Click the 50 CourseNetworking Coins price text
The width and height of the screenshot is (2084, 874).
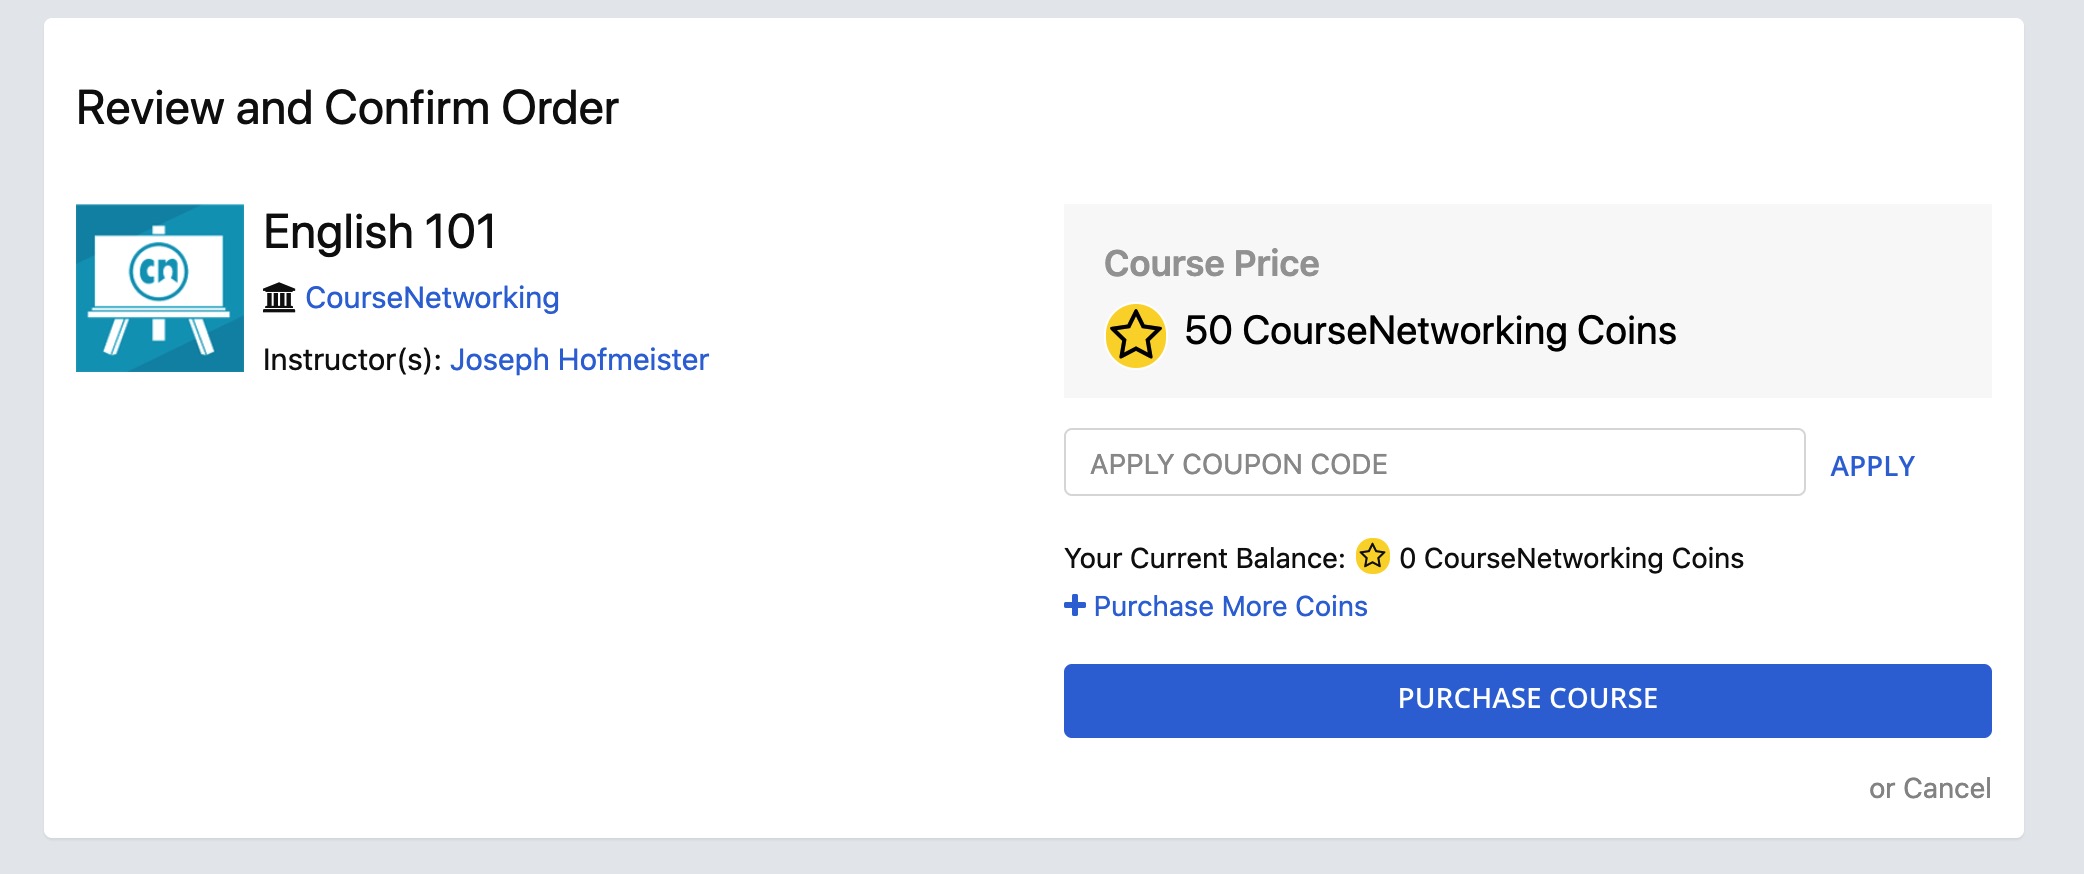(1430, 331)
